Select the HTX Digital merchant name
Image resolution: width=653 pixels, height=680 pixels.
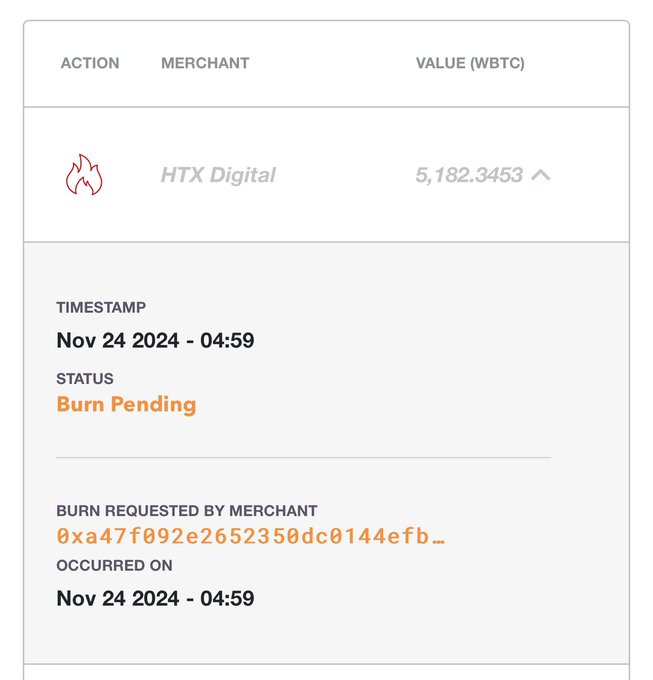pyautogui.click(x=218, y=175)
